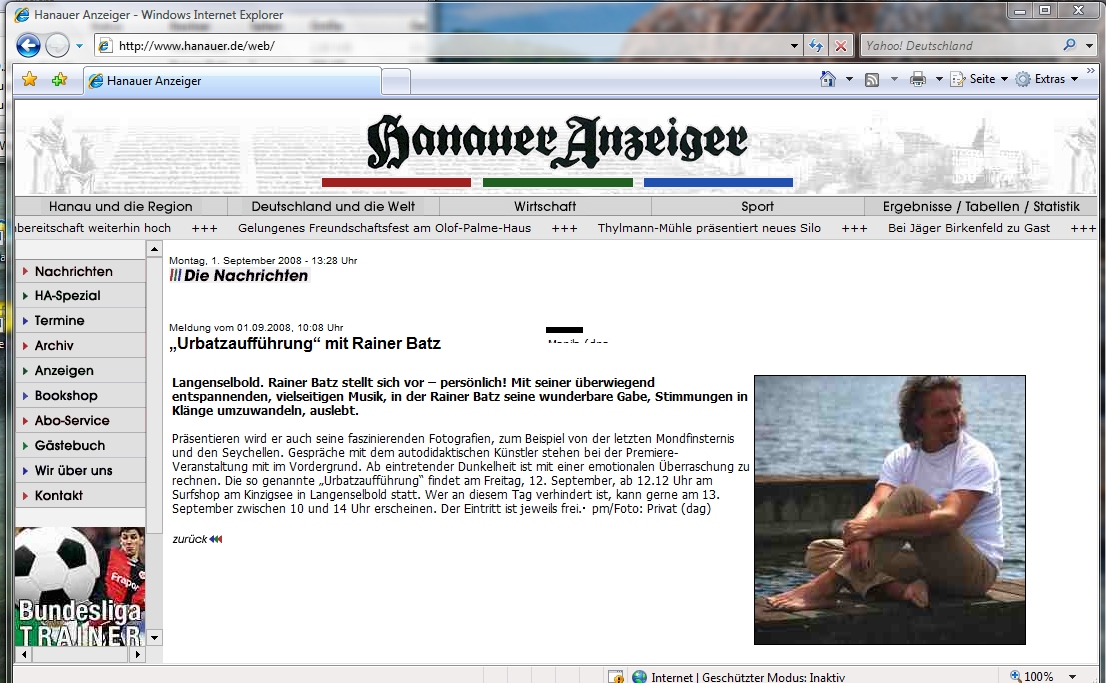Open Favorites Center star icon
1106x683 pixels.
[x=29, y=80]
